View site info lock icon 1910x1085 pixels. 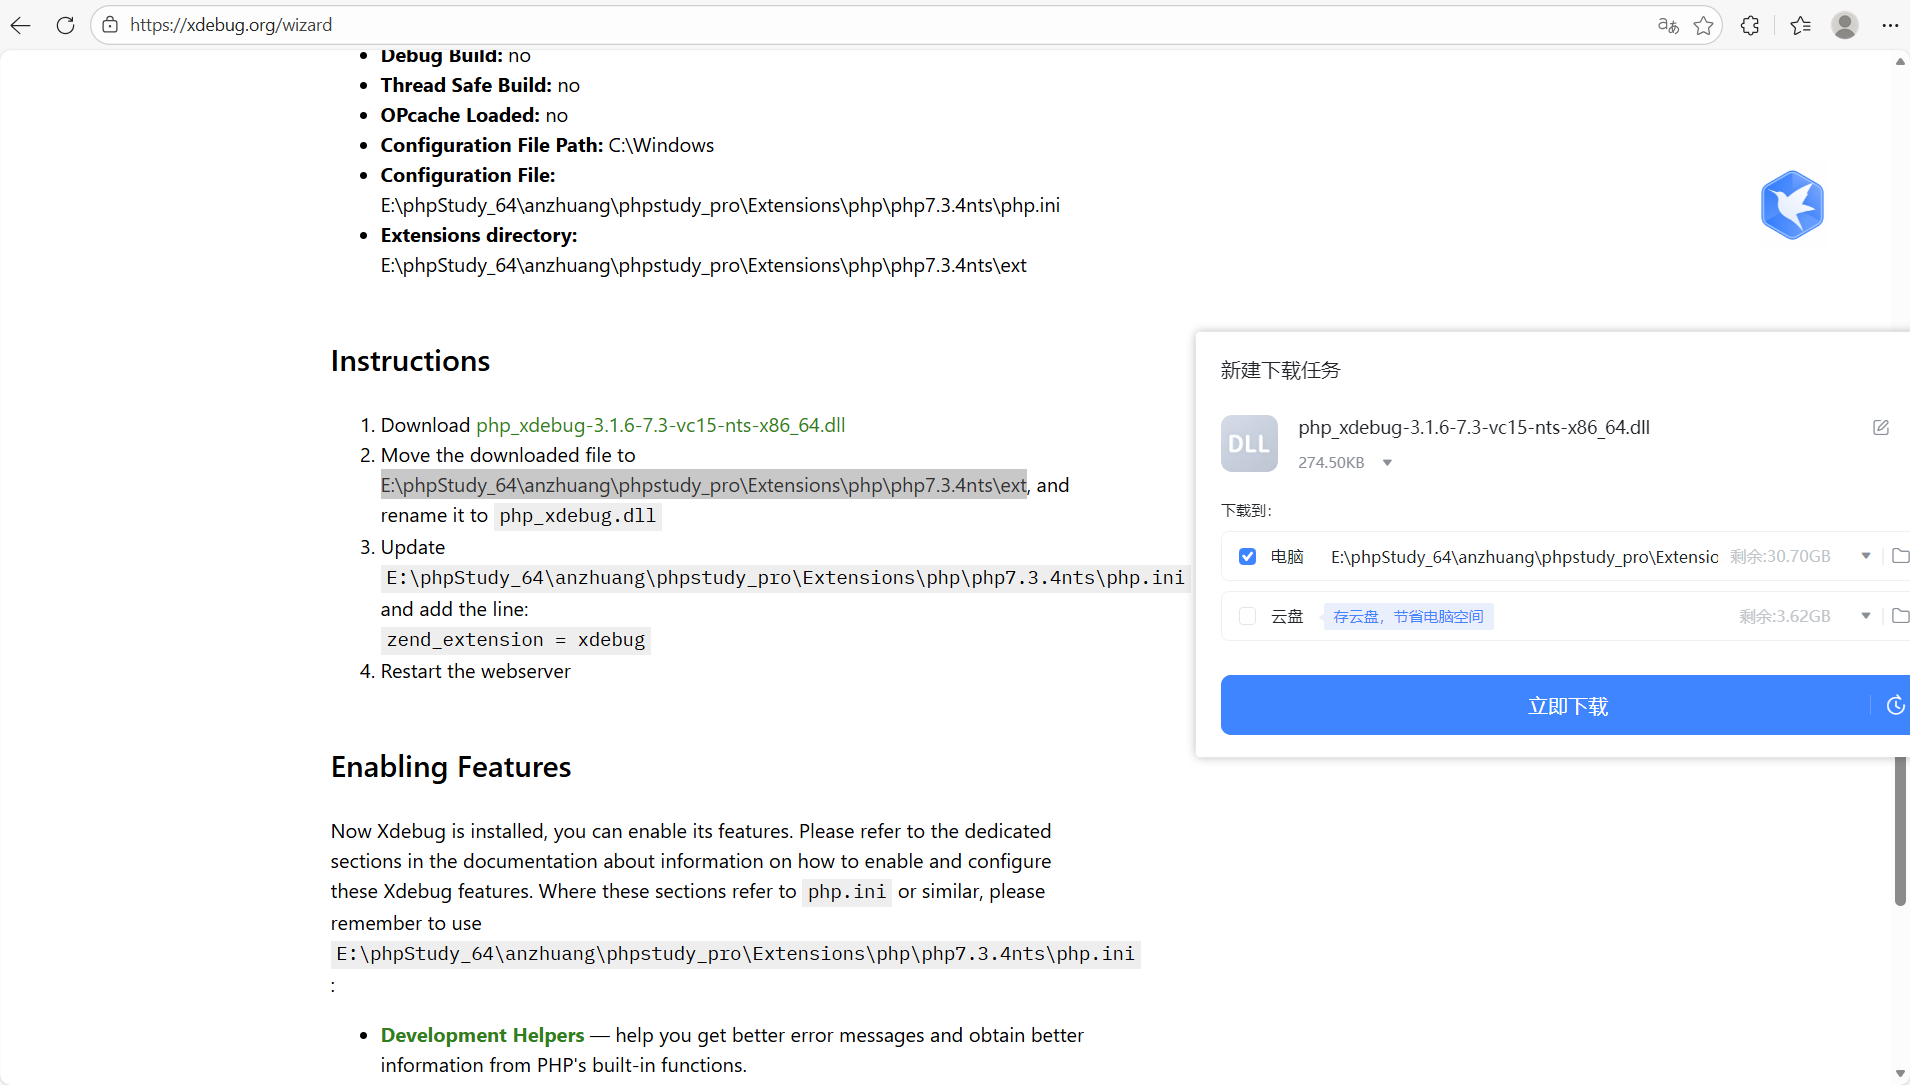coord(110,25)
